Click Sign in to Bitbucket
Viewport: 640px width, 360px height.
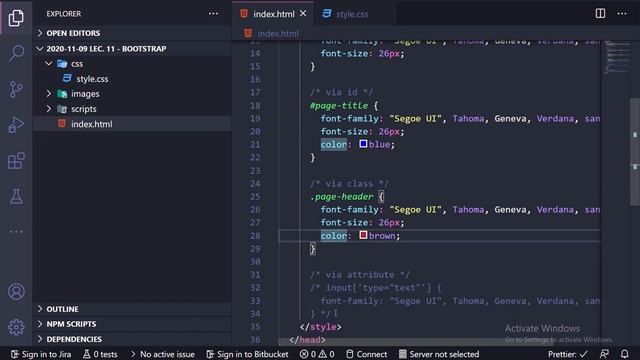click(x=247, y=354)
